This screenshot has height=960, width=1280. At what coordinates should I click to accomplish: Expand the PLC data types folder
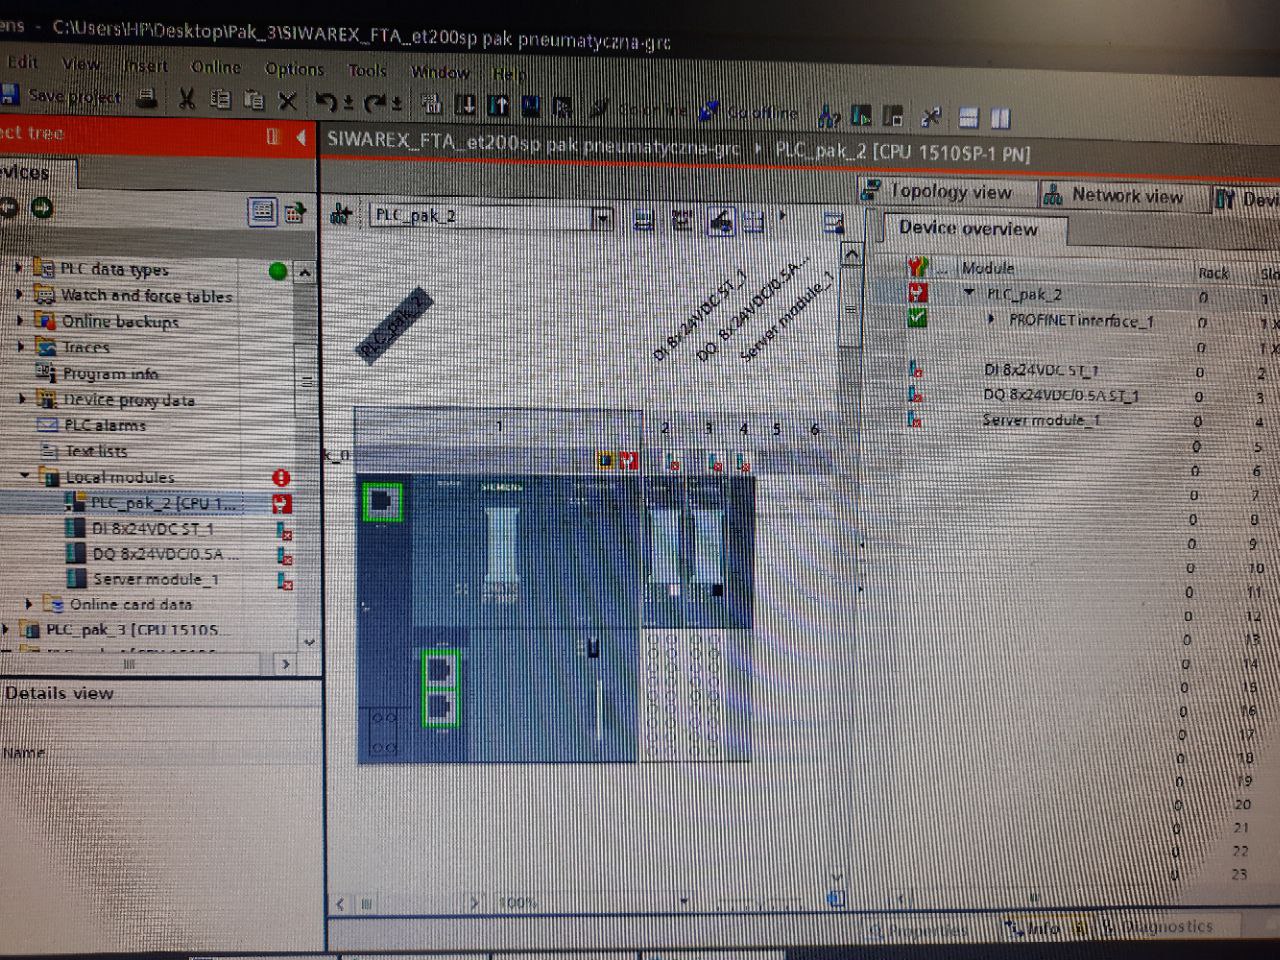point(18,267)
